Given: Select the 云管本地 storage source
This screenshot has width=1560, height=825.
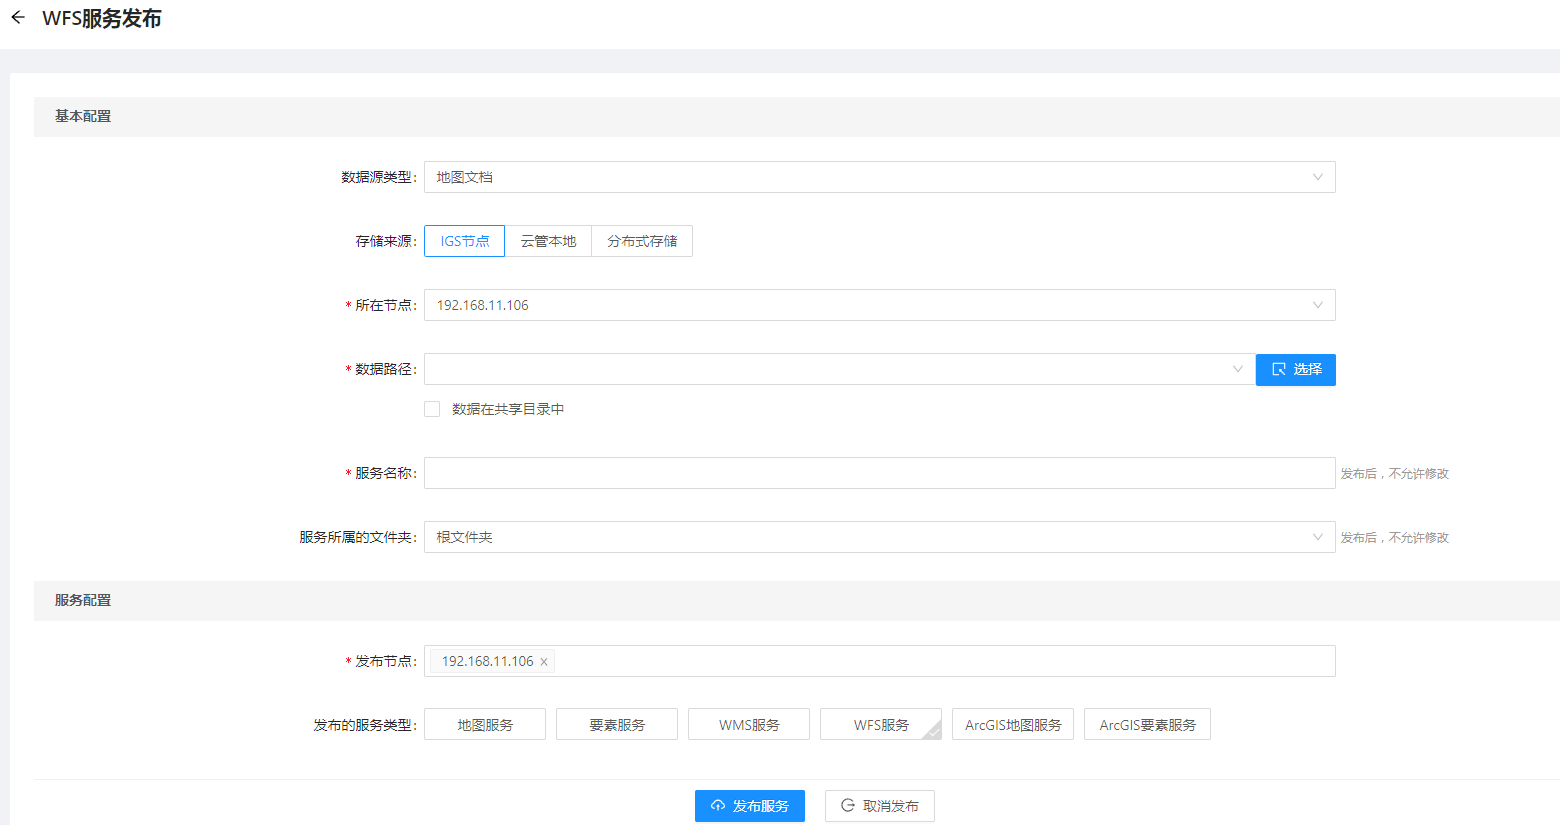Looking at the screenshot, I should [x=548, y=241].
